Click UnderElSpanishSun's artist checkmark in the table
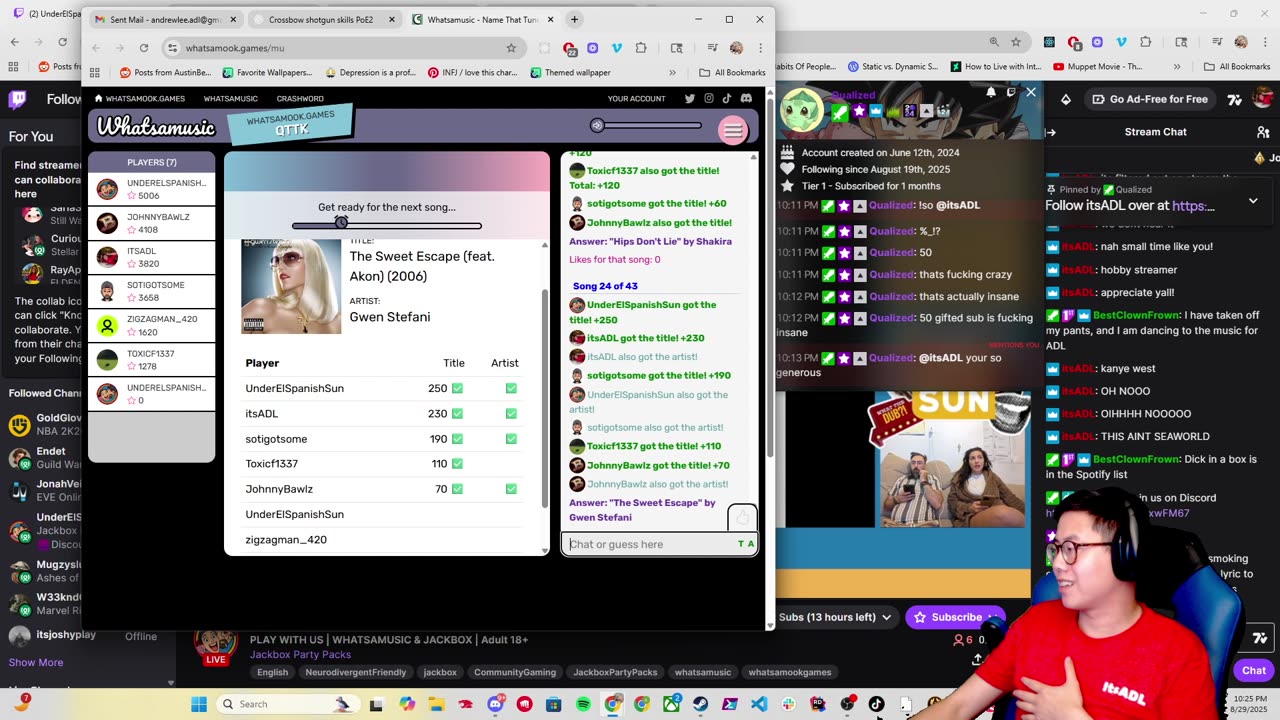 tap(511, 388)
